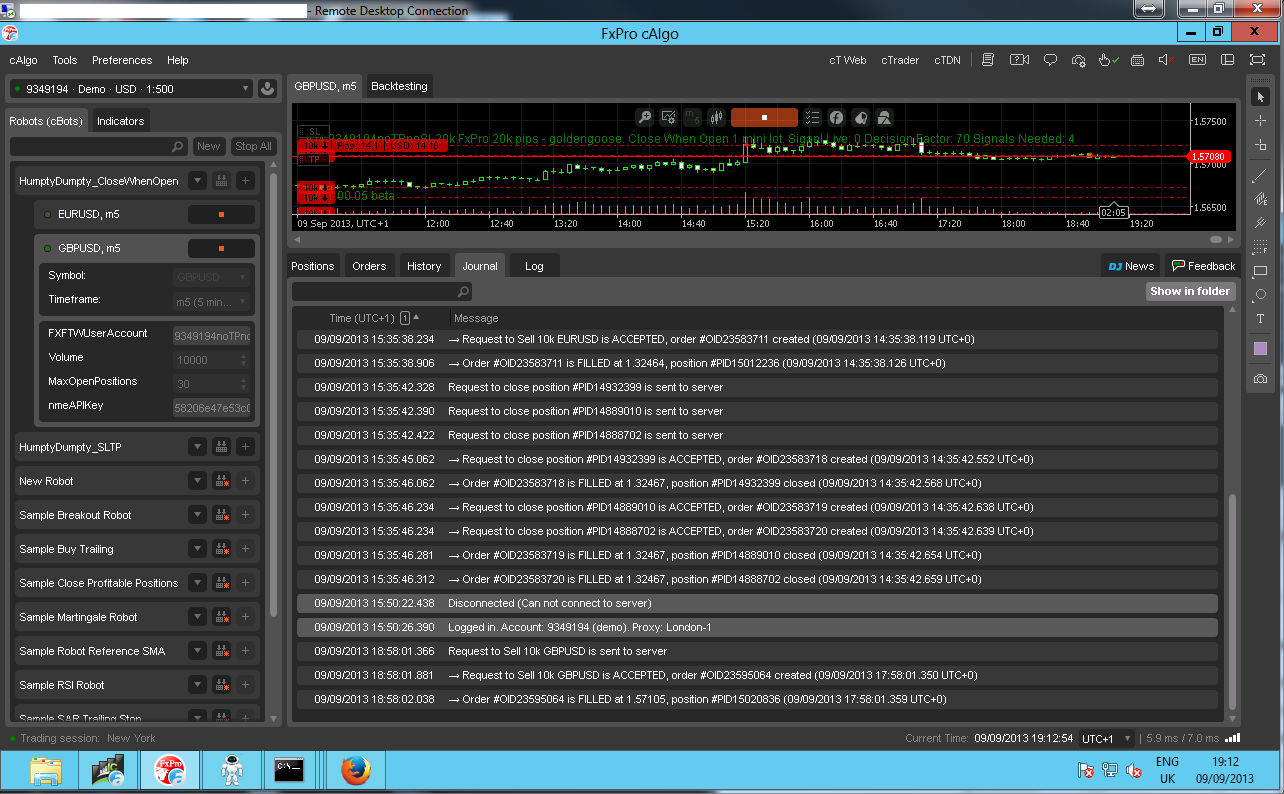
Task: Expand Sample Breakout Robot dropdown arrow
Action: 197,515
